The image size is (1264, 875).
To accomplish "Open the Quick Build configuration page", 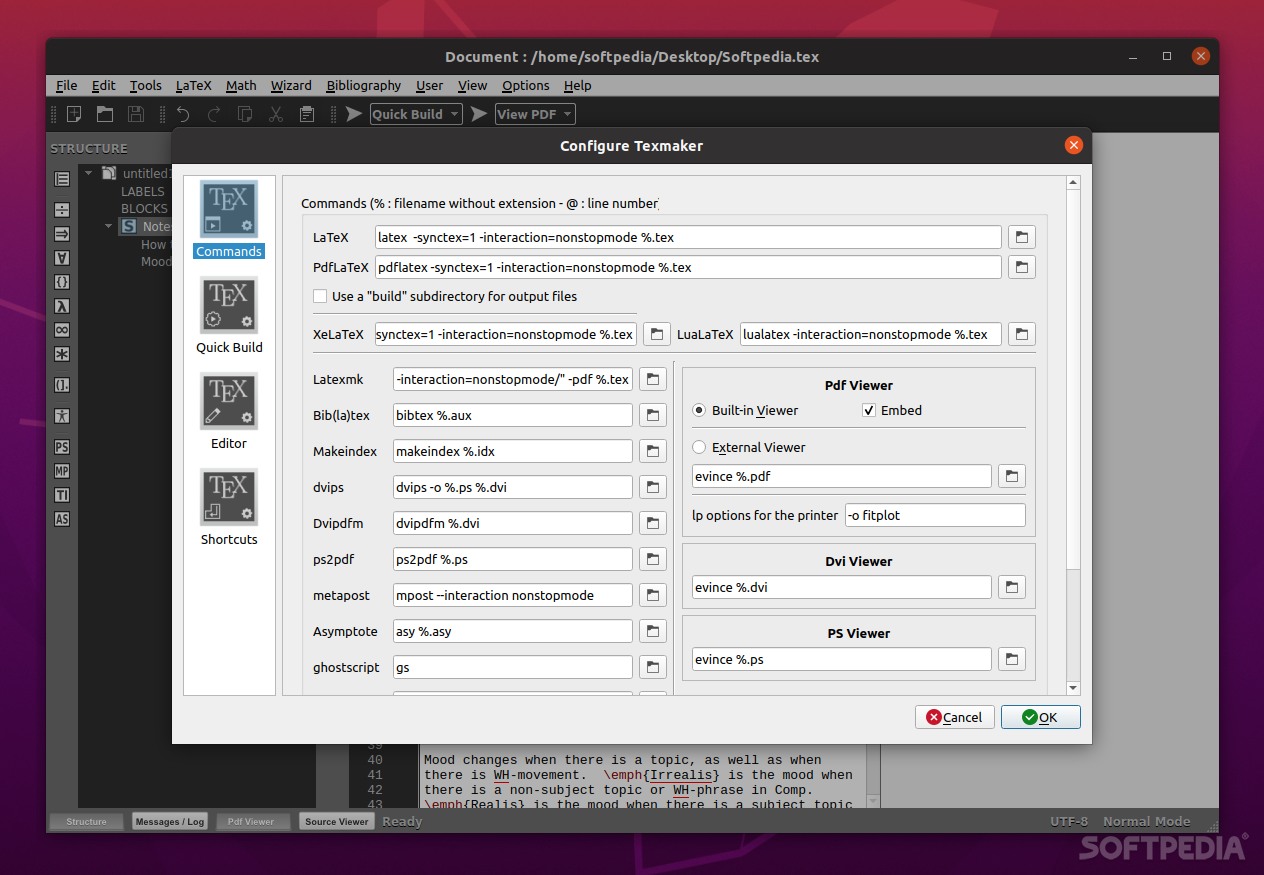I will (229, 316).
